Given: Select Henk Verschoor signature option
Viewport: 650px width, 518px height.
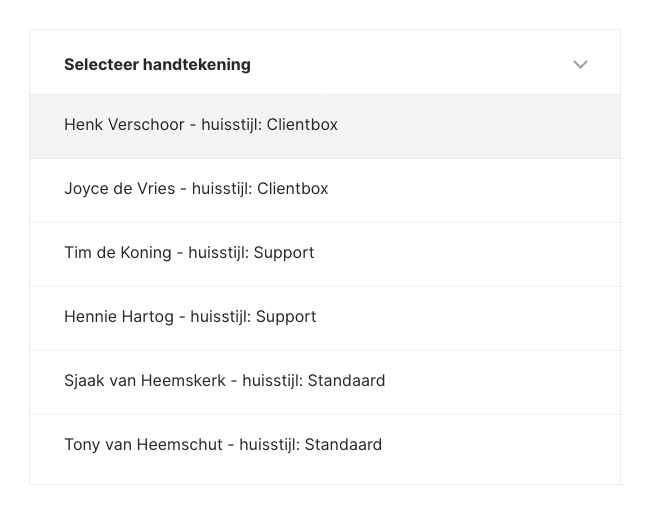Looking at the screenshot, I should pos(201,125).
